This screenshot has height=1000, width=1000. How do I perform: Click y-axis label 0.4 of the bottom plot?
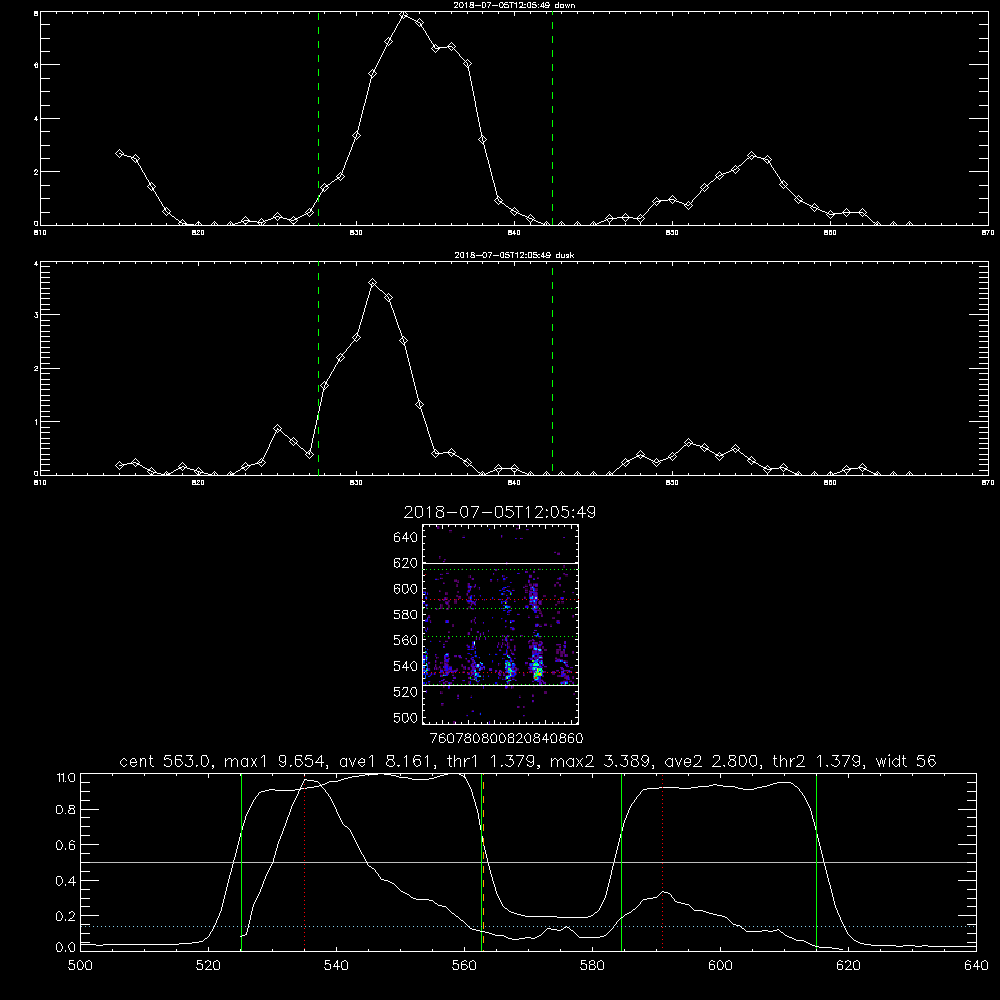pos(65,881)
